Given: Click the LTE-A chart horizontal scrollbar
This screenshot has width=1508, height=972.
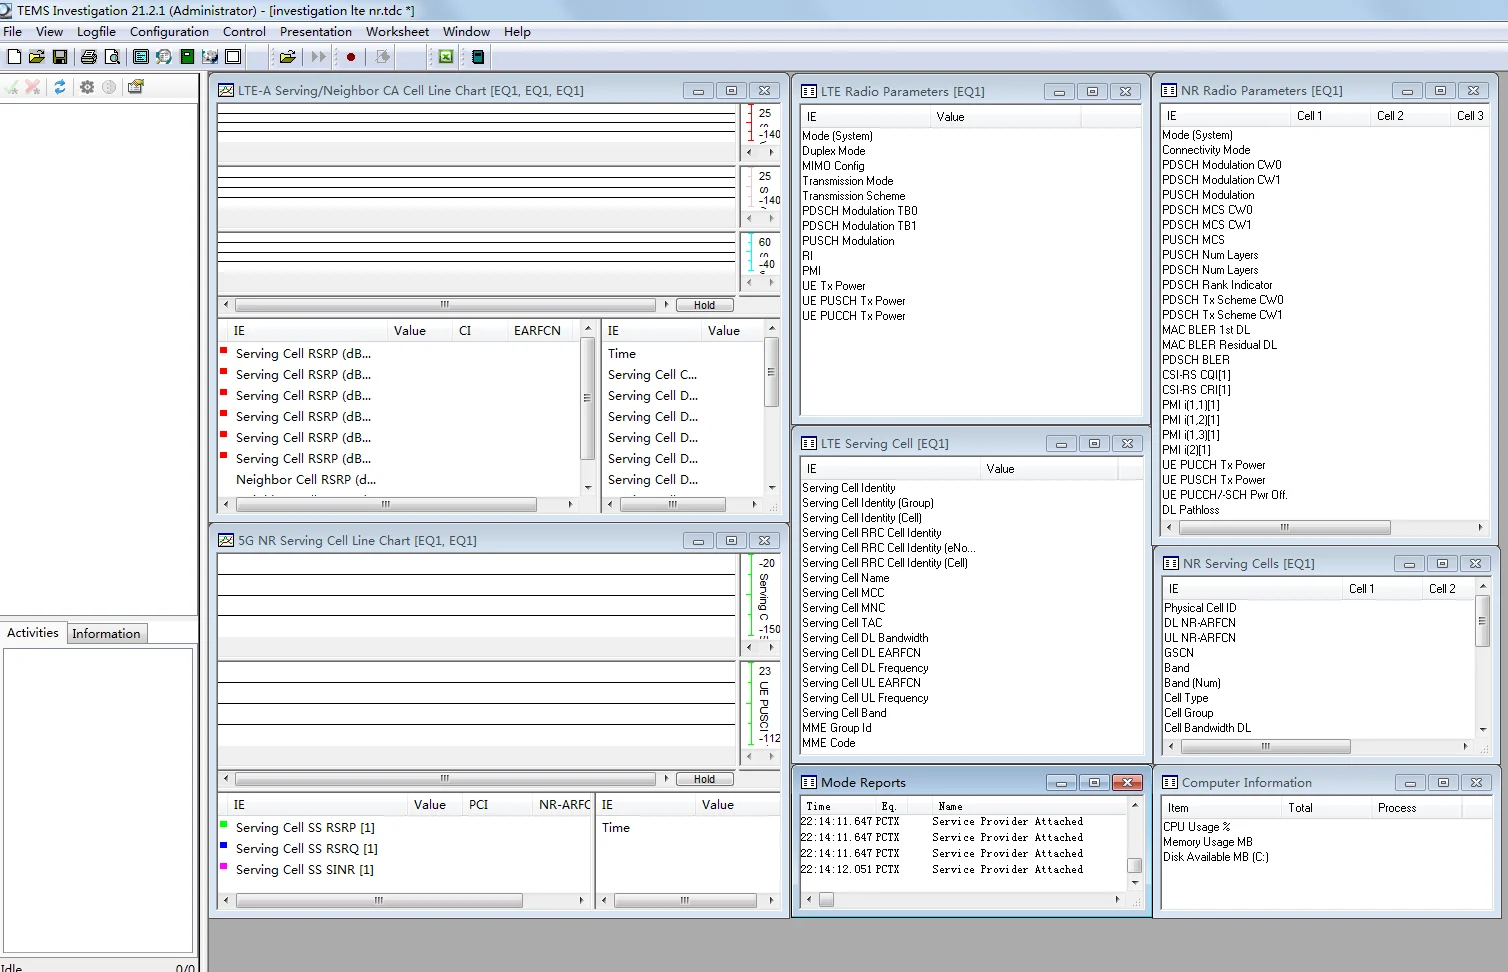Looking at the screenshot, I should pos(446,305).
